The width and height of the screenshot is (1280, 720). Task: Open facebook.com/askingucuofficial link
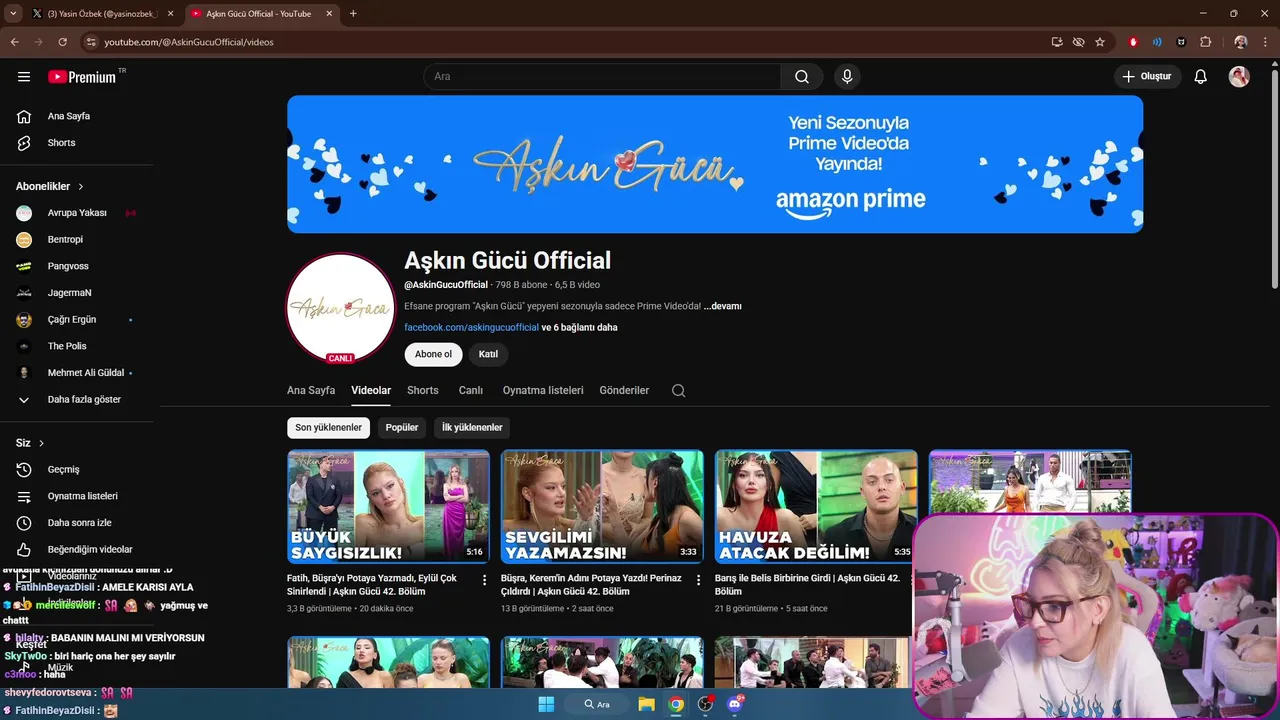(x=471, y=327)
